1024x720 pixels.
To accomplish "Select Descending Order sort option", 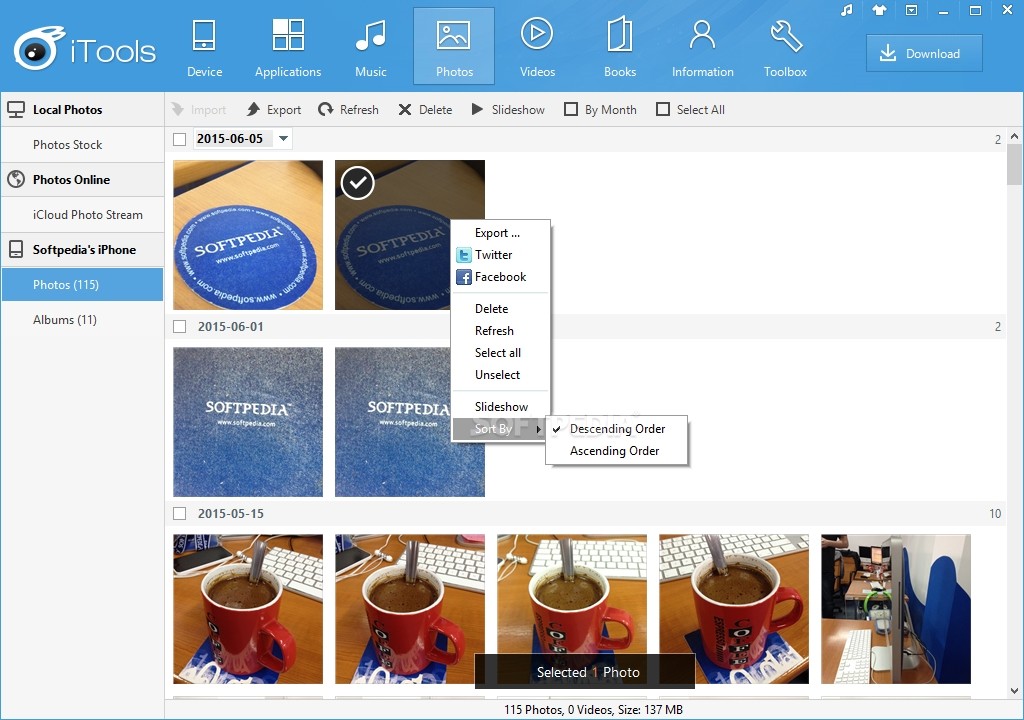I will pyautogui.click(x=616, y=429).
